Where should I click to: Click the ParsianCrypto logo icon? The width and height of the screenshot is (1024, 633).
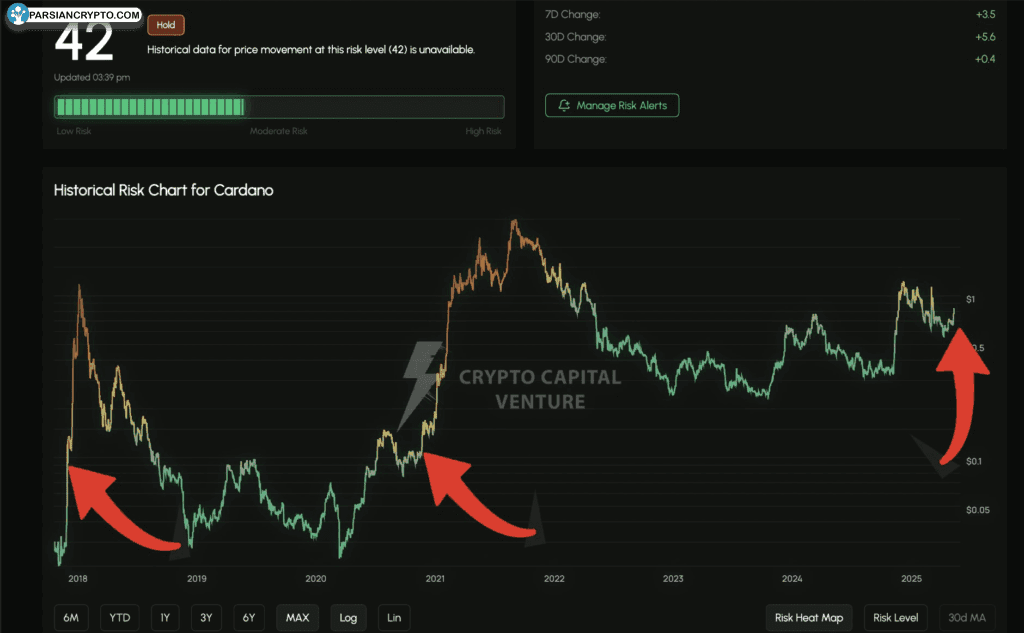click(18, 16)
